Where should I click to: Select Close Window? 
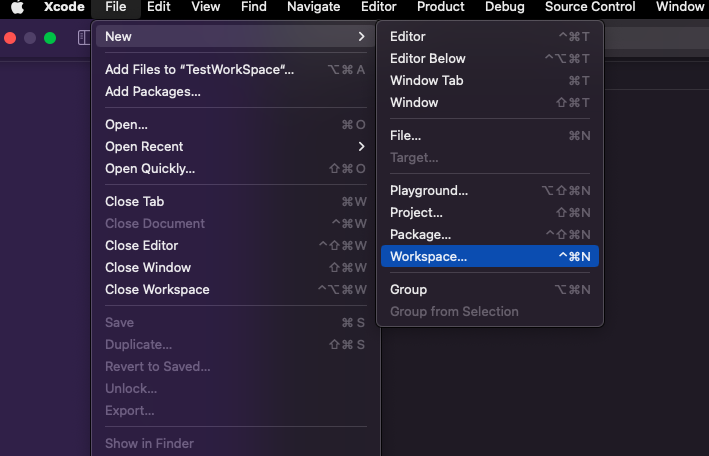point(235,267)
